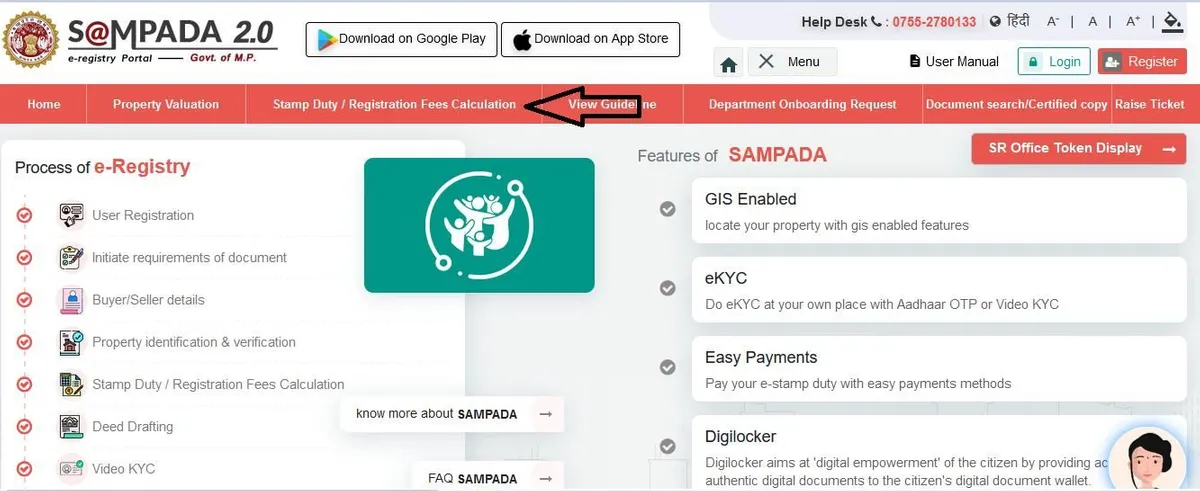Click the Video KYC step icon
The height and width of the screenshot is (491, 1200).
click(71, 469)
